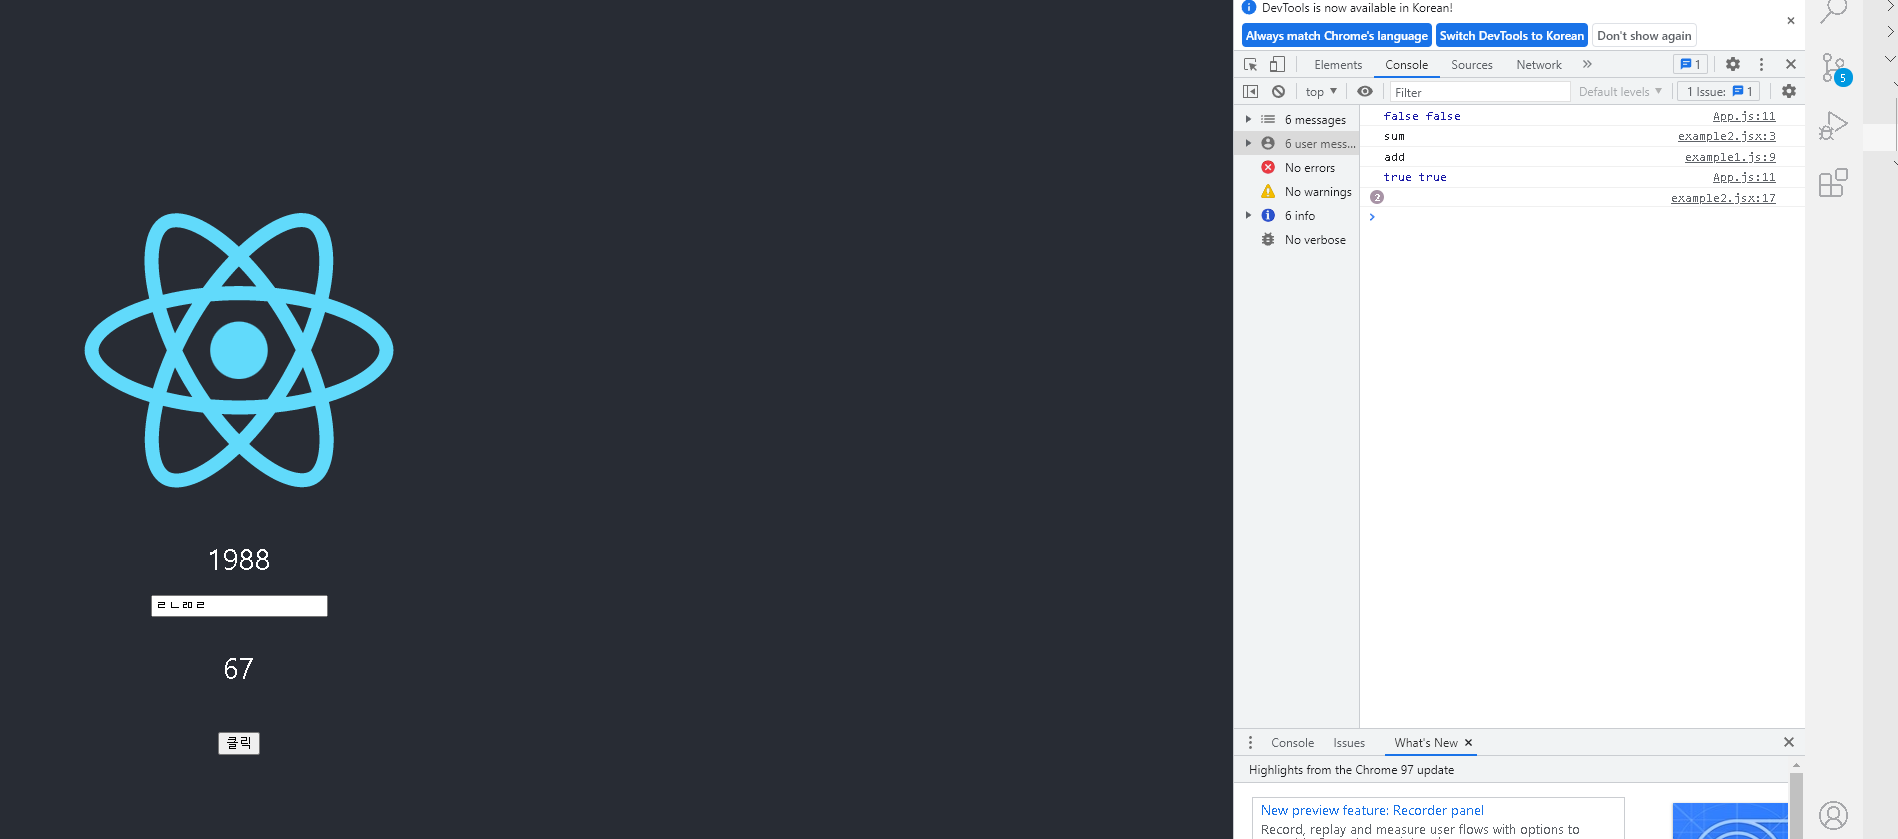Image resolution: width=1898 pixels, height=839 pixels.
Task: Open the DevTools three-dot customize menu
Action: [x=1761, y=64]
